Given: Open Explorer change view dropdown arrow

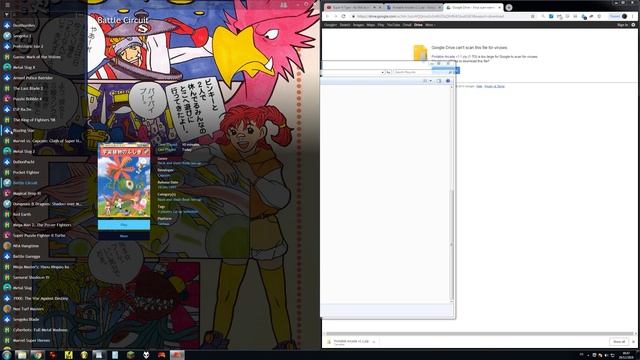Looking at the screenshot, I should [431, 81].
